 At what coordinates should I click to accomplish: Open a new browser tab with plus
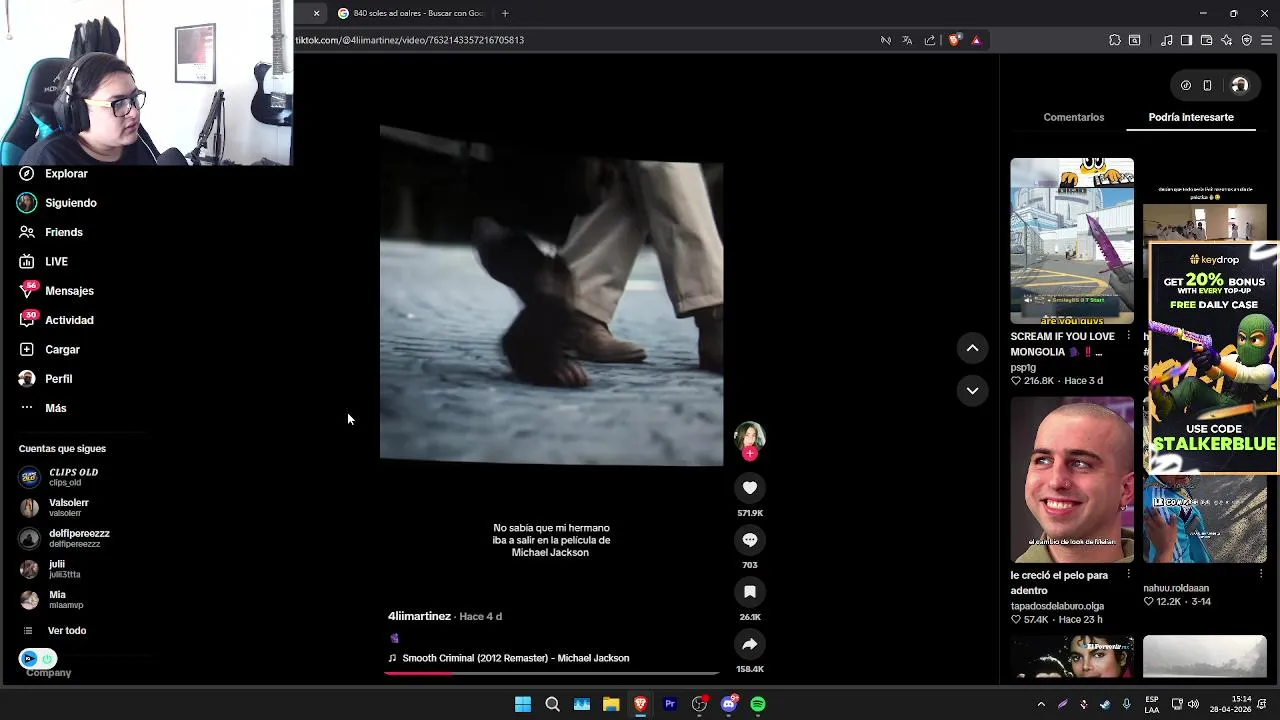tap(505, 13)
